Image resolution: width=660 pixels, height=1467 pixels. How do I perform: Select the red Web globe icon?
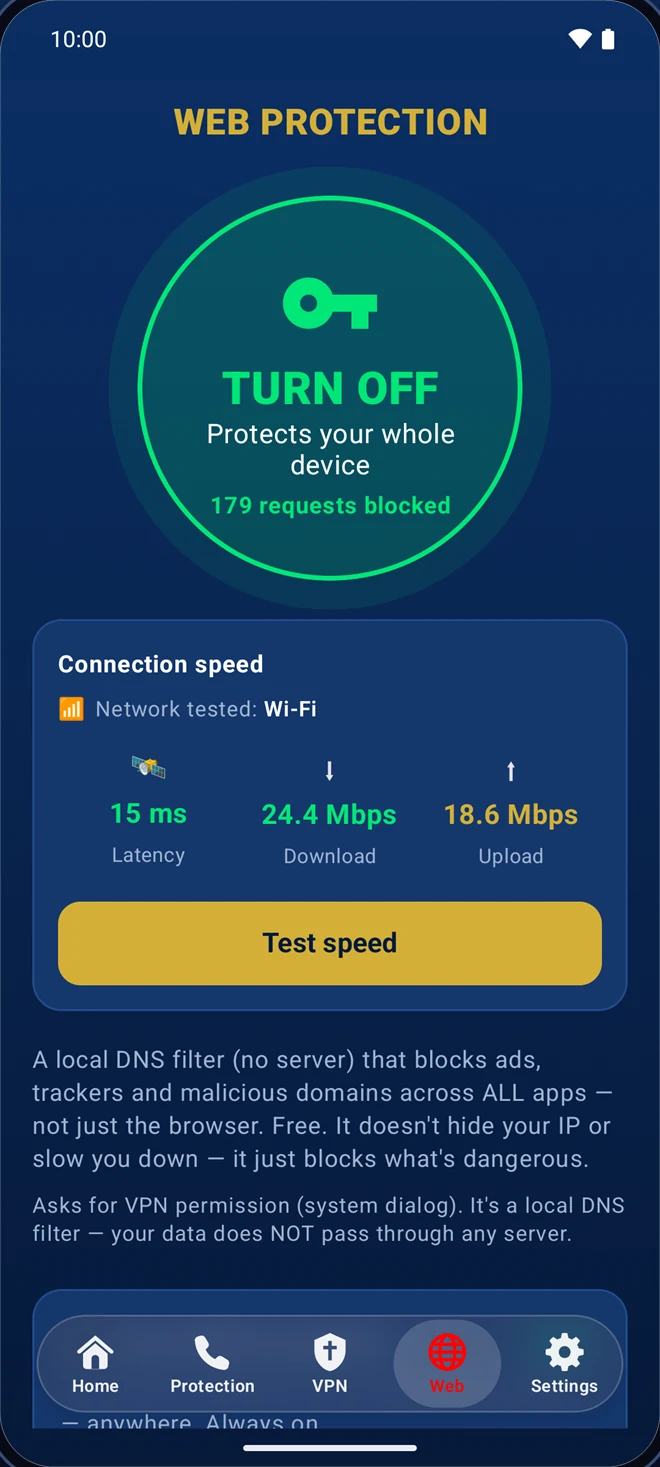pyautogui.click(x=446, y=1353)
